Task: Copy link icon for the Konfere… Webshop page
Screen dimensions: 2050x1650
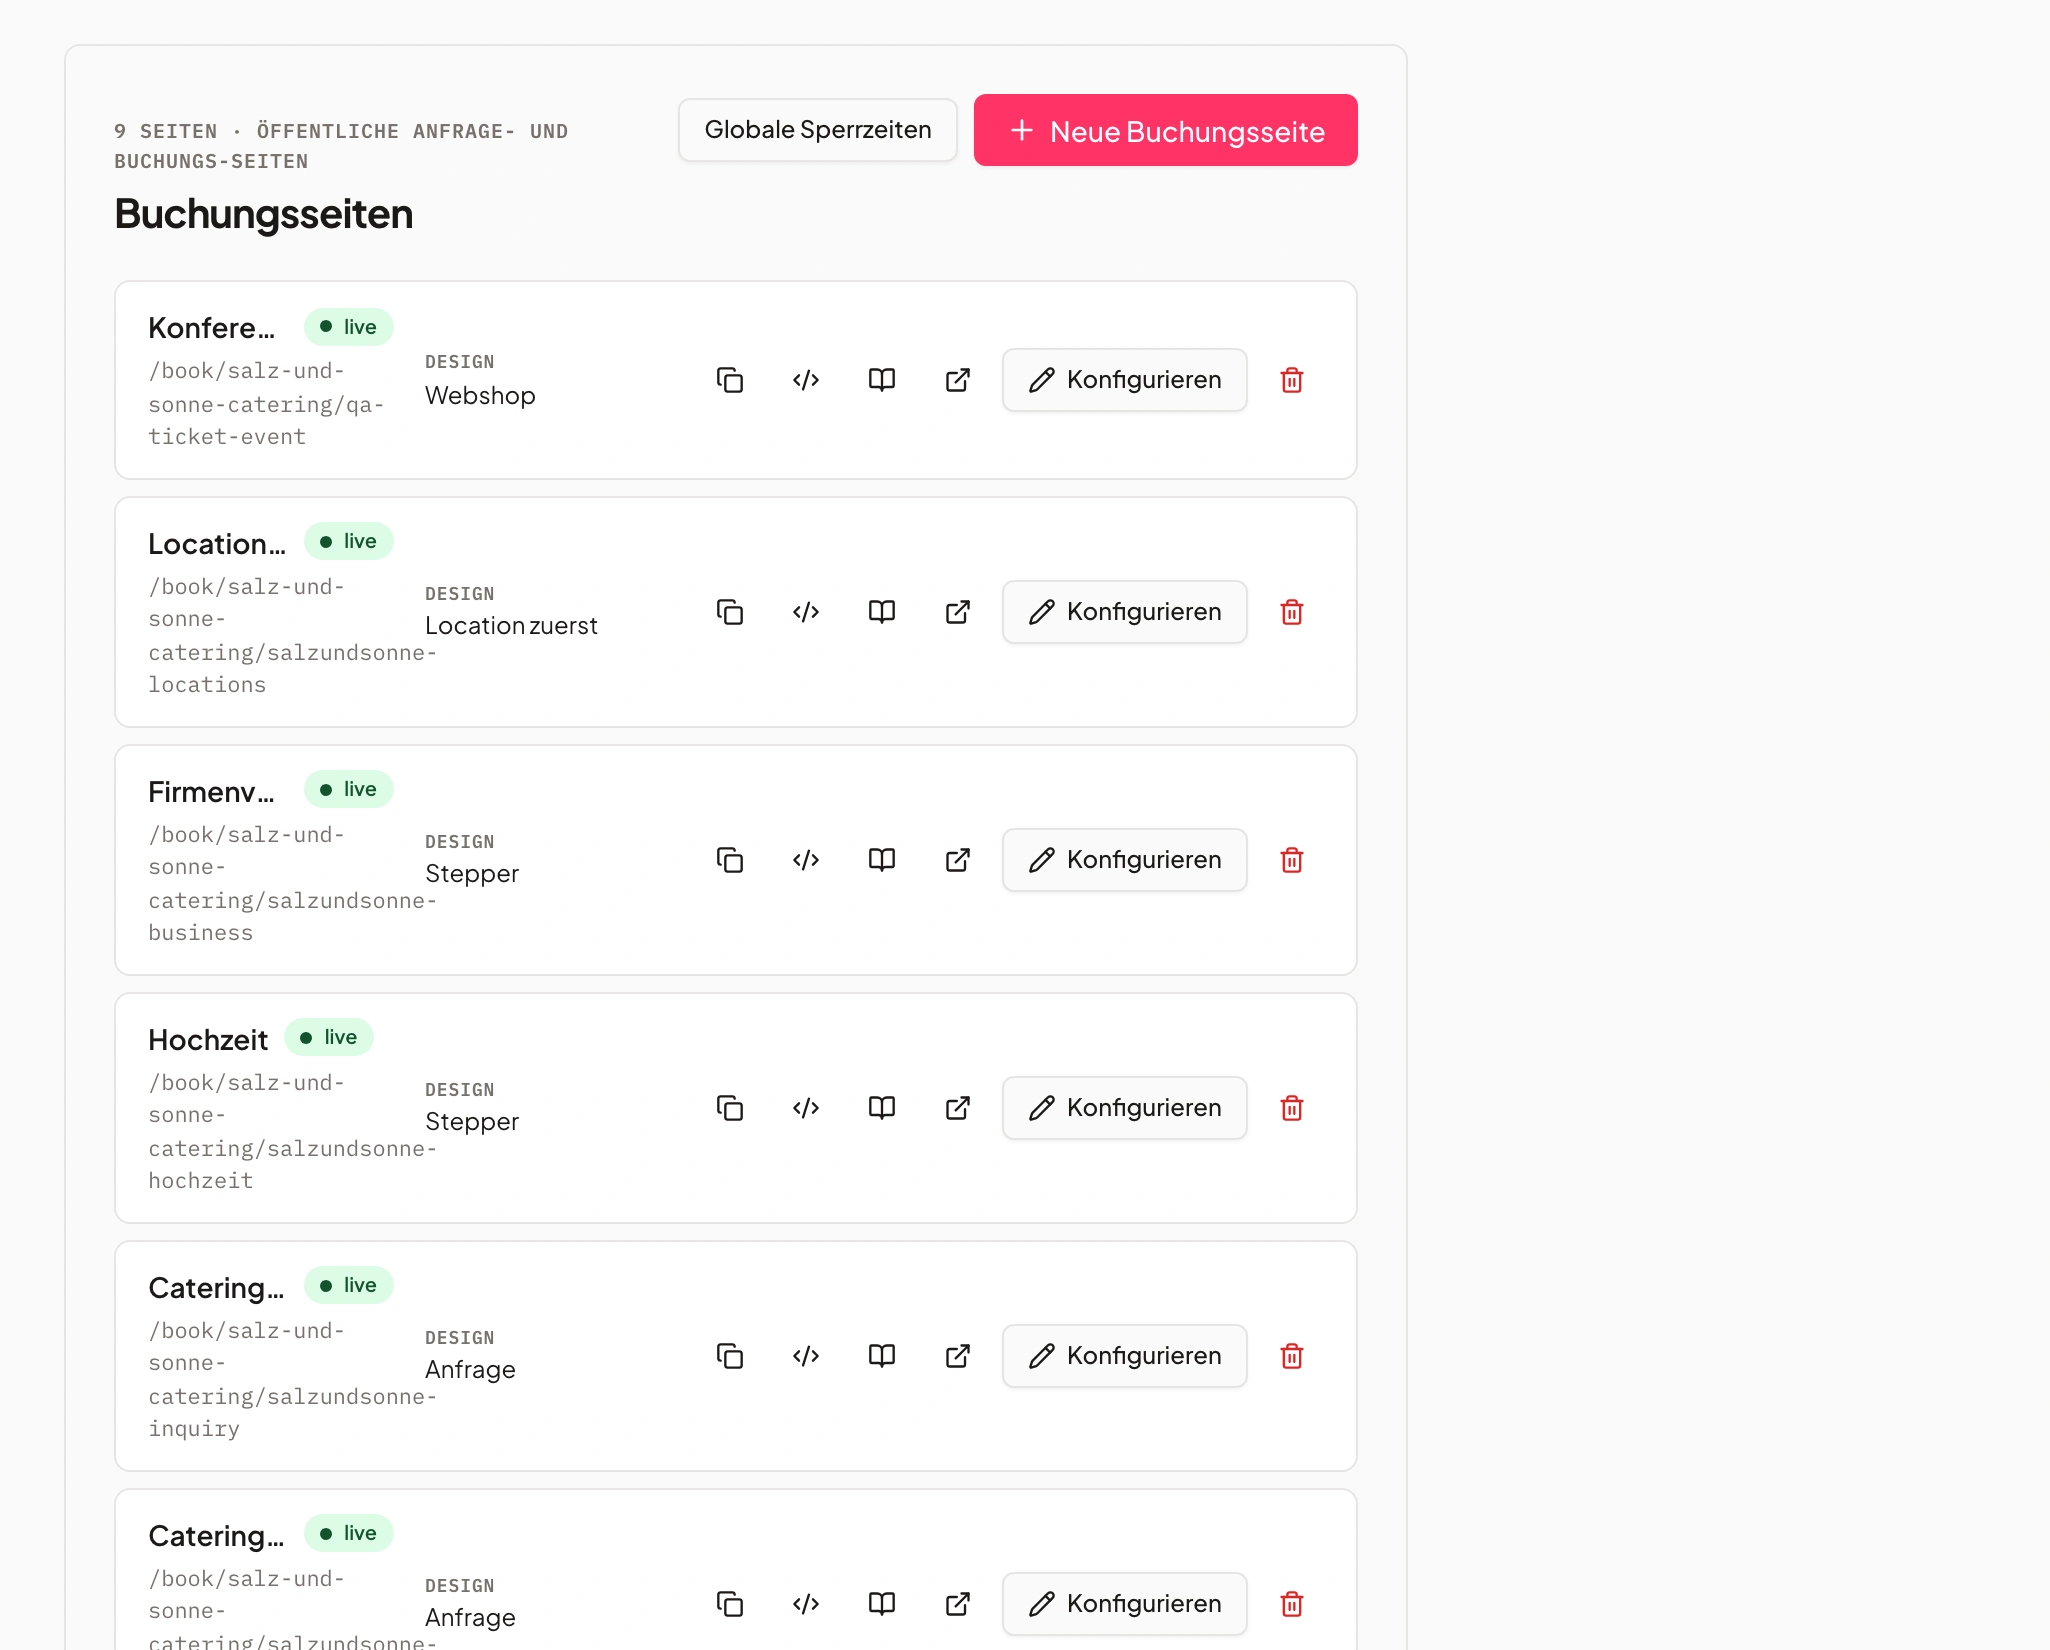Action: click(730, 380)
